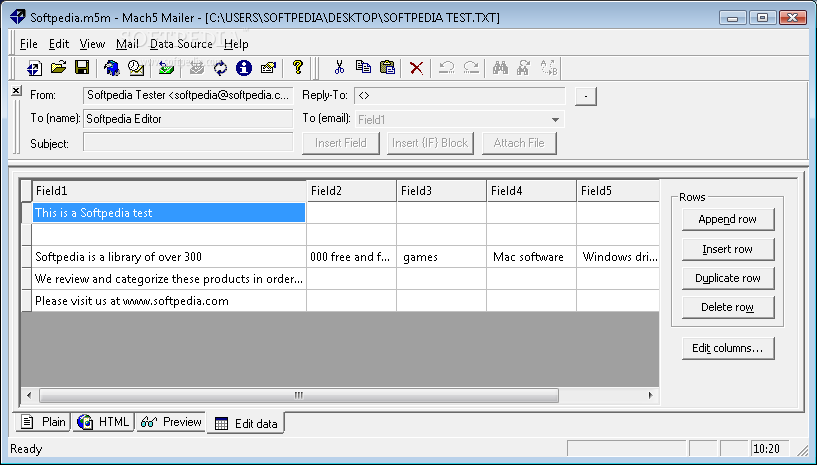Screen dimensions: 817x465
Task: Click the To (name) Softpedia Editor field
Action: pyautogui.click(x=188, y=119)
